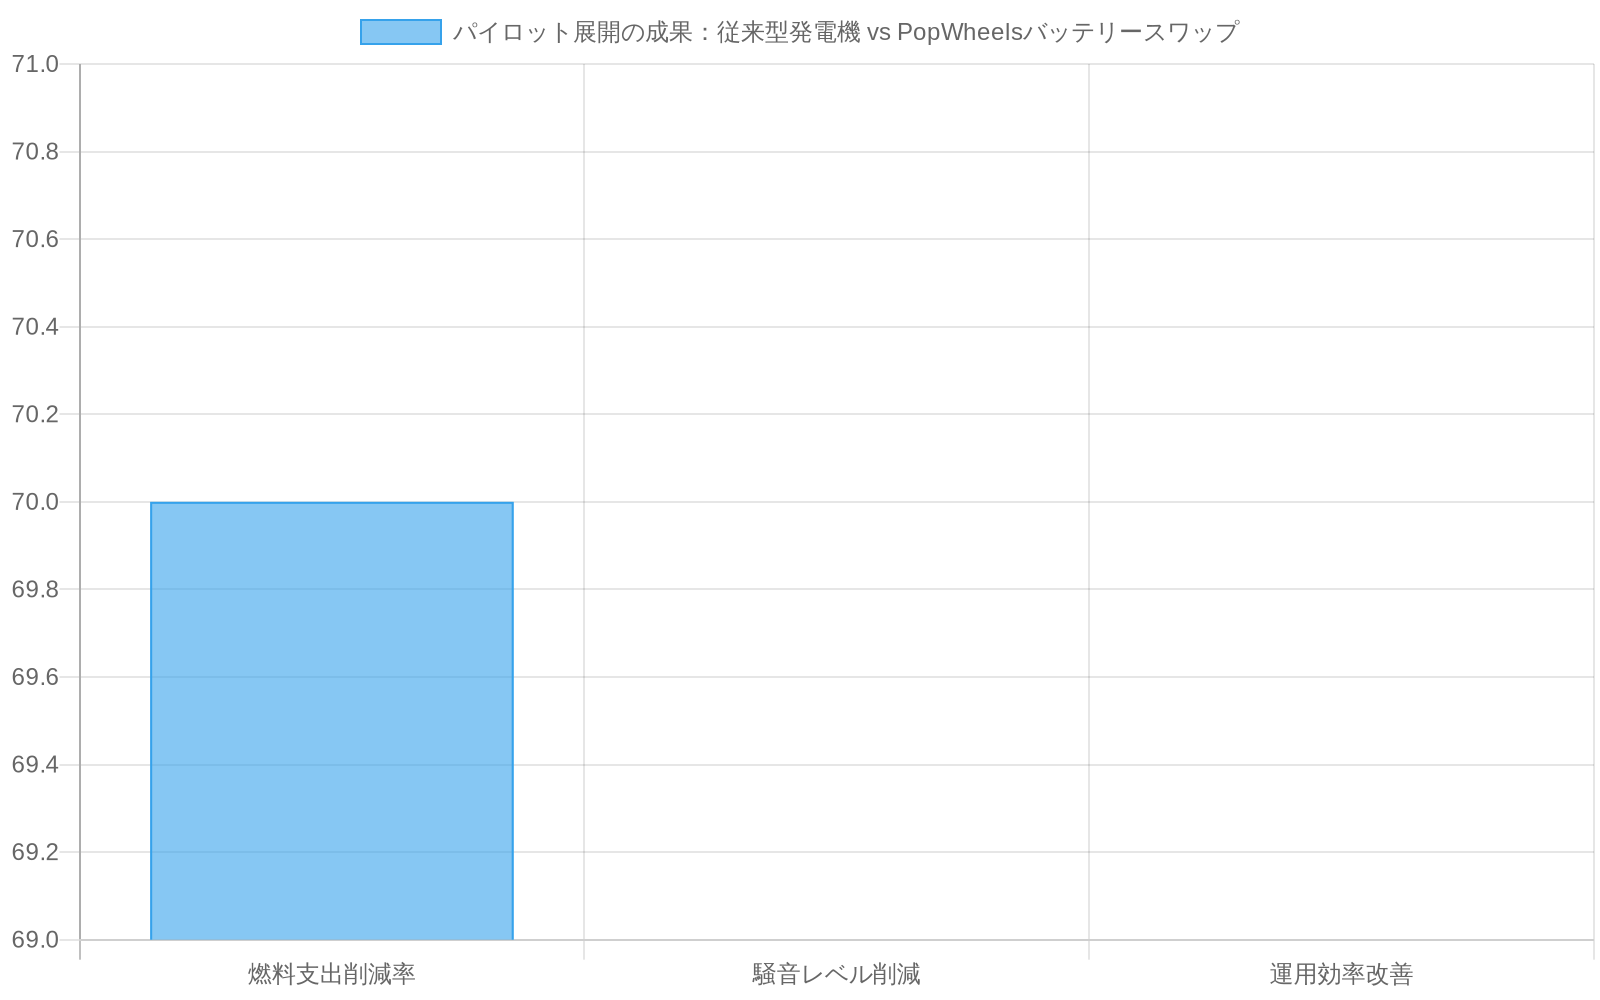Image resolution: width=1600 pixels, height=1000 pixels.
Task: Click the top of the blue bar
Action: click(x=330, y=502)
